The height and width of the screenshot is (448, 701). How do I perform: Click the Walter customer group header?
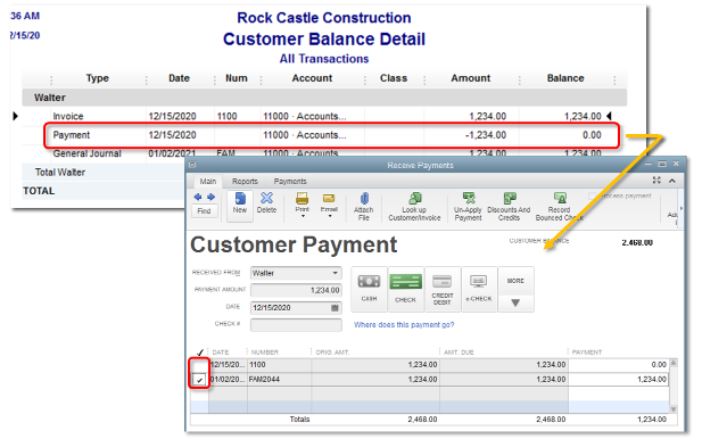(325, 97)
